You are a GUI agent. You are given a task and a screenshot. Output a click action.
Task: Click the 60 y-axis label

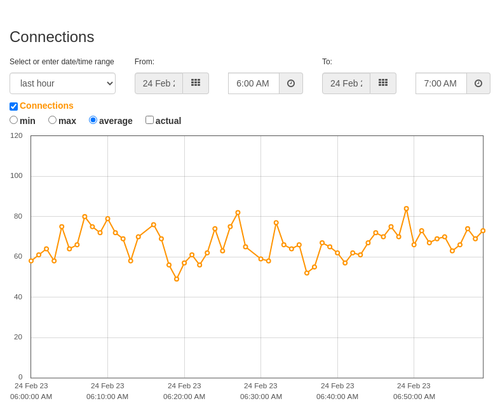coord(18,256)
